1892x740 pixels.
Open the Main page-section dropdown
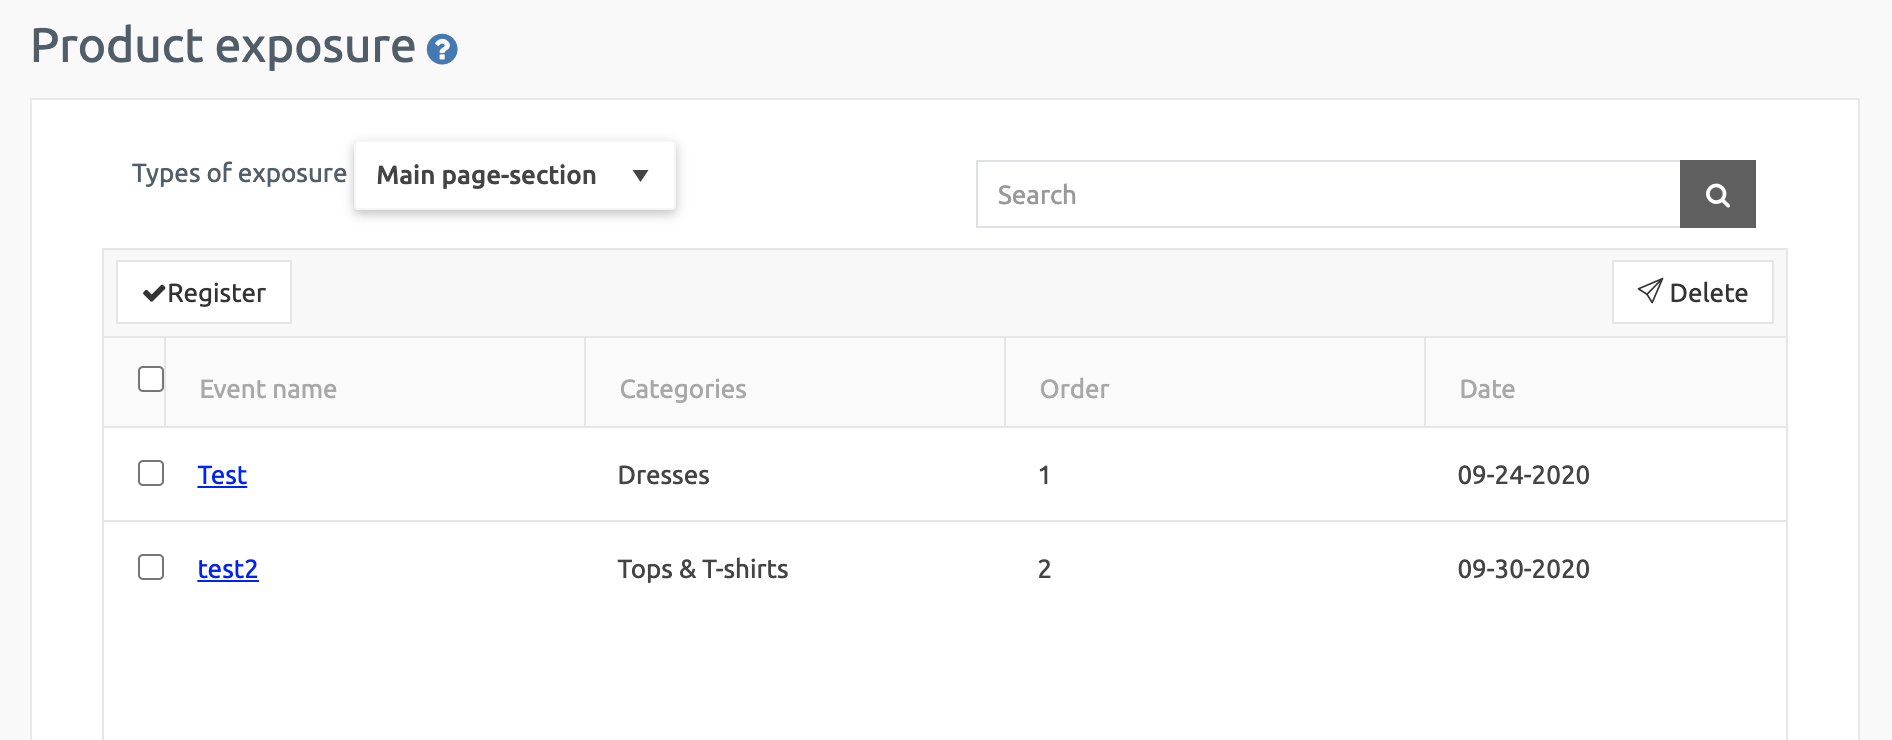[x=514, y=176]
